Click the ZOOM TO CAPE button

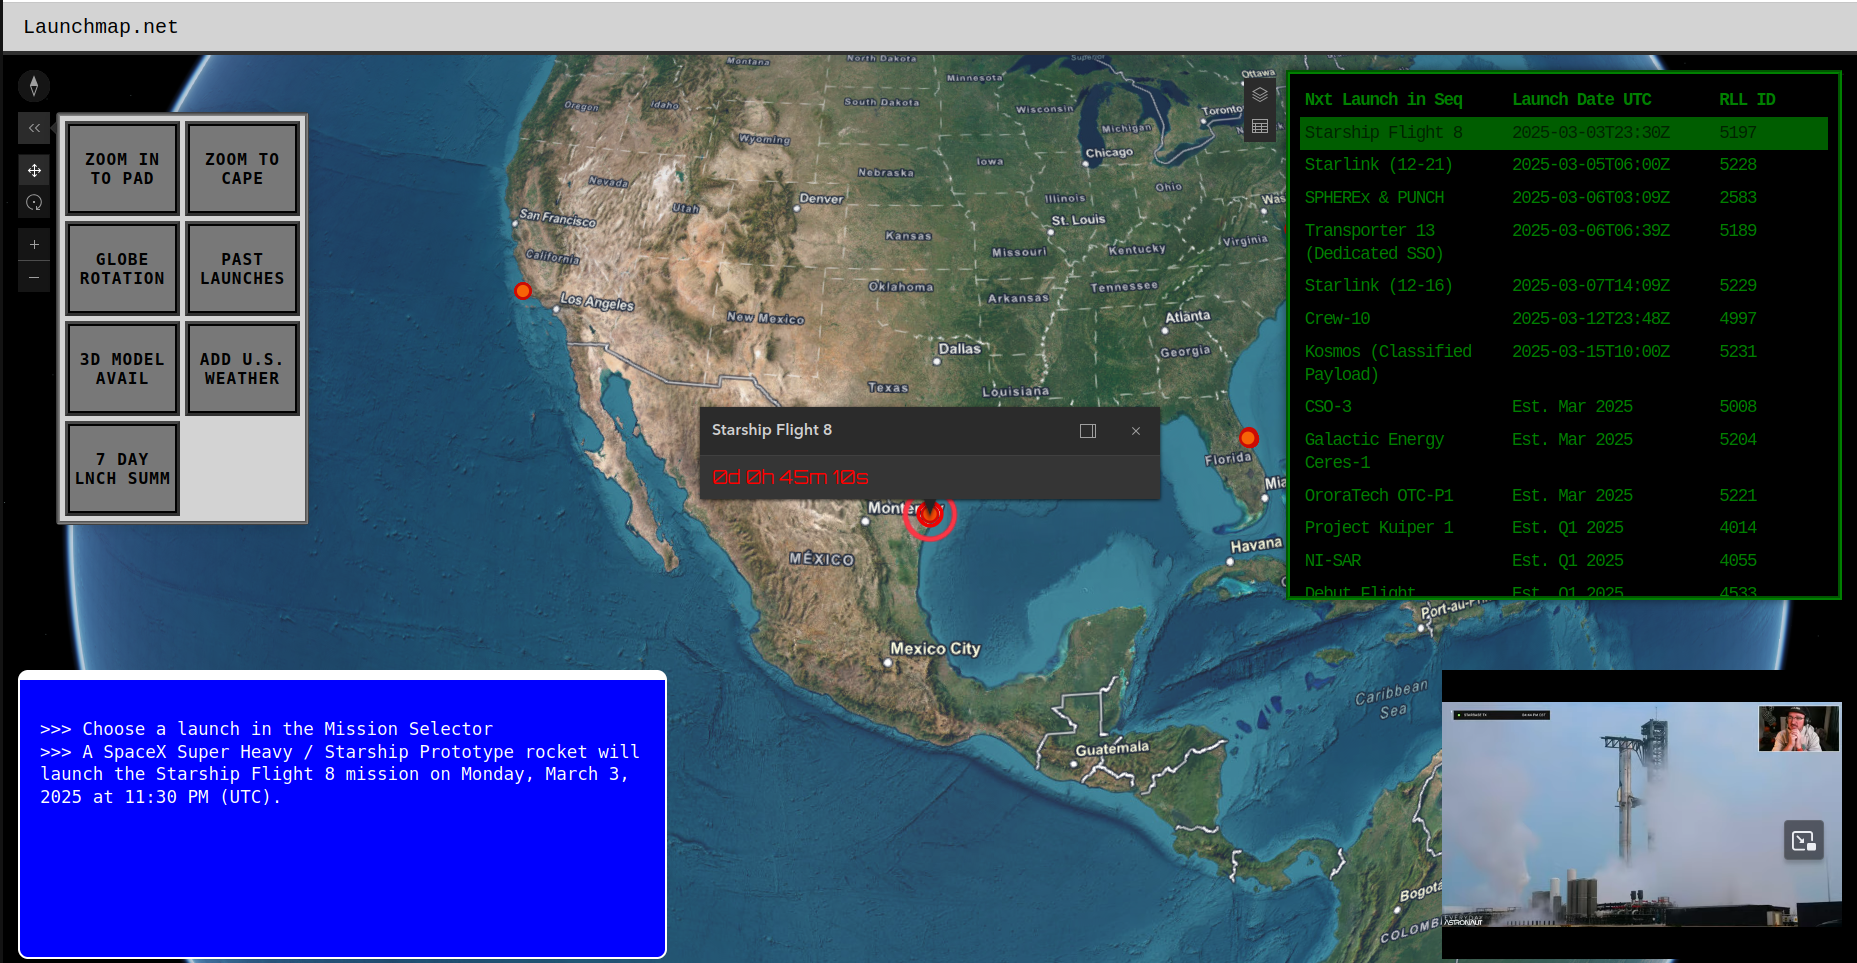coord(242,169)
